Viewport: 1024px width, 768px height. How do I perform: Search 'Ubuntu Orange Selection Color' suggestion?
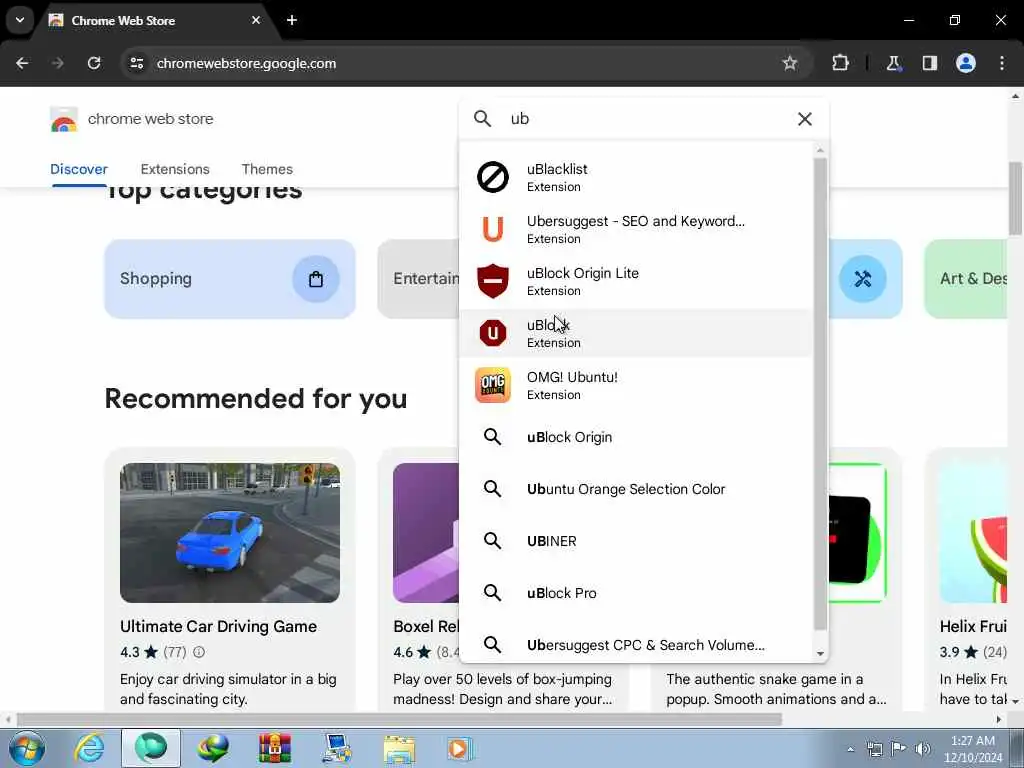[x=637, y=489]
